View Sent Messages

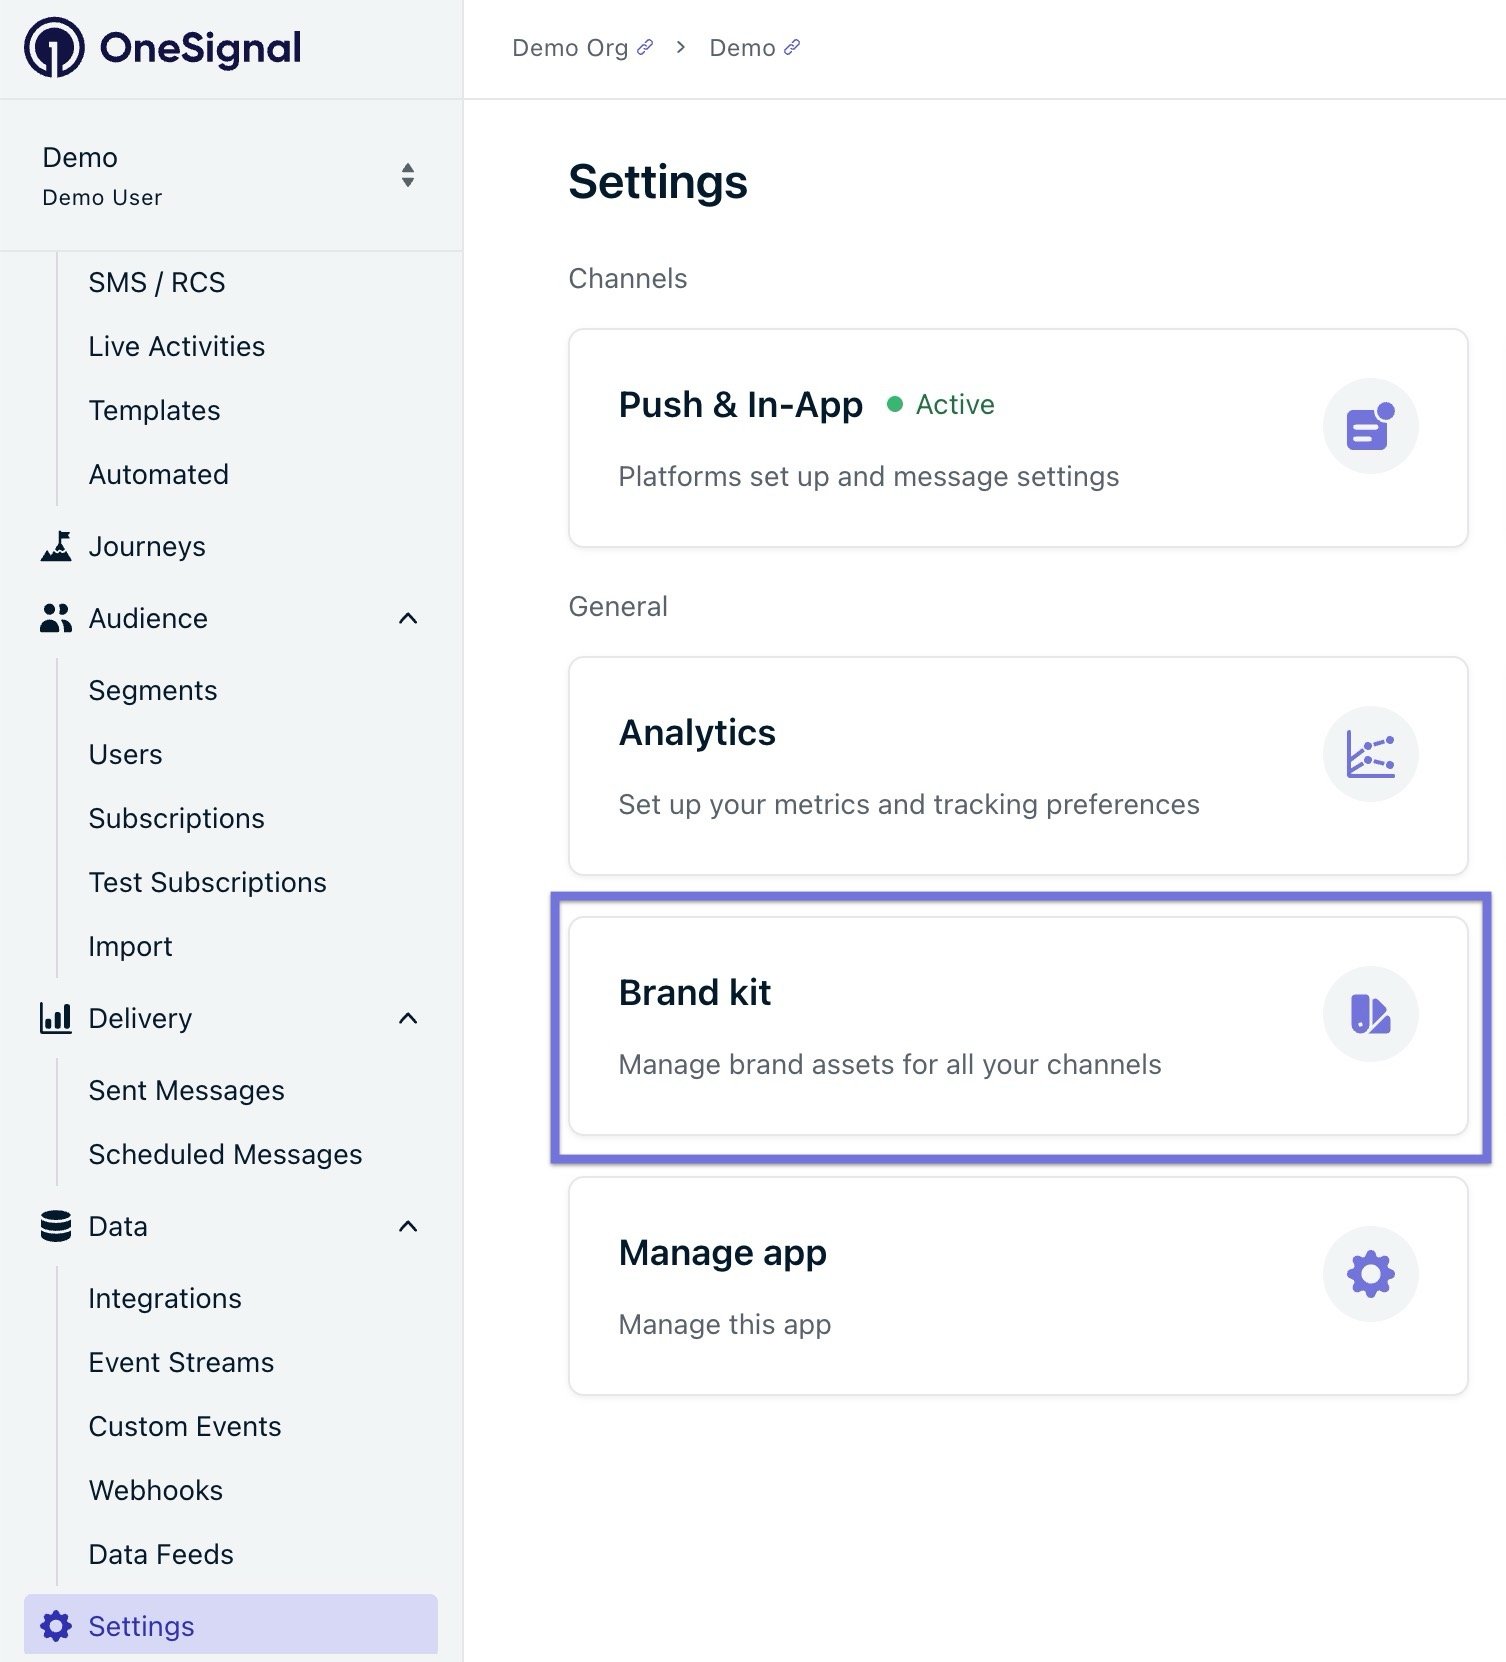187,1090
